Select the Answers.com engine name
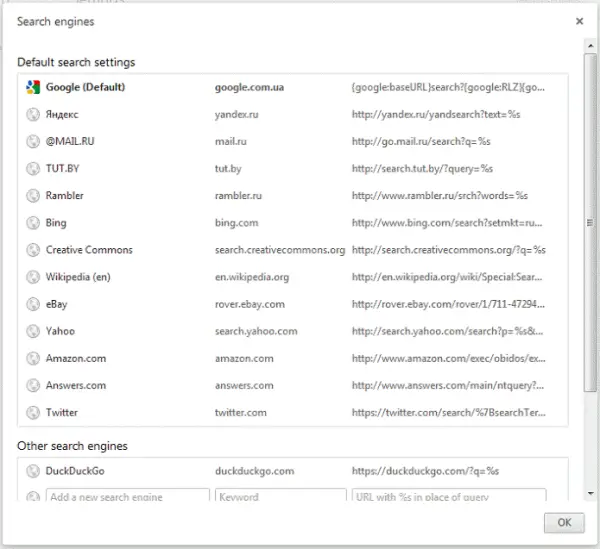 pos(76,385)
